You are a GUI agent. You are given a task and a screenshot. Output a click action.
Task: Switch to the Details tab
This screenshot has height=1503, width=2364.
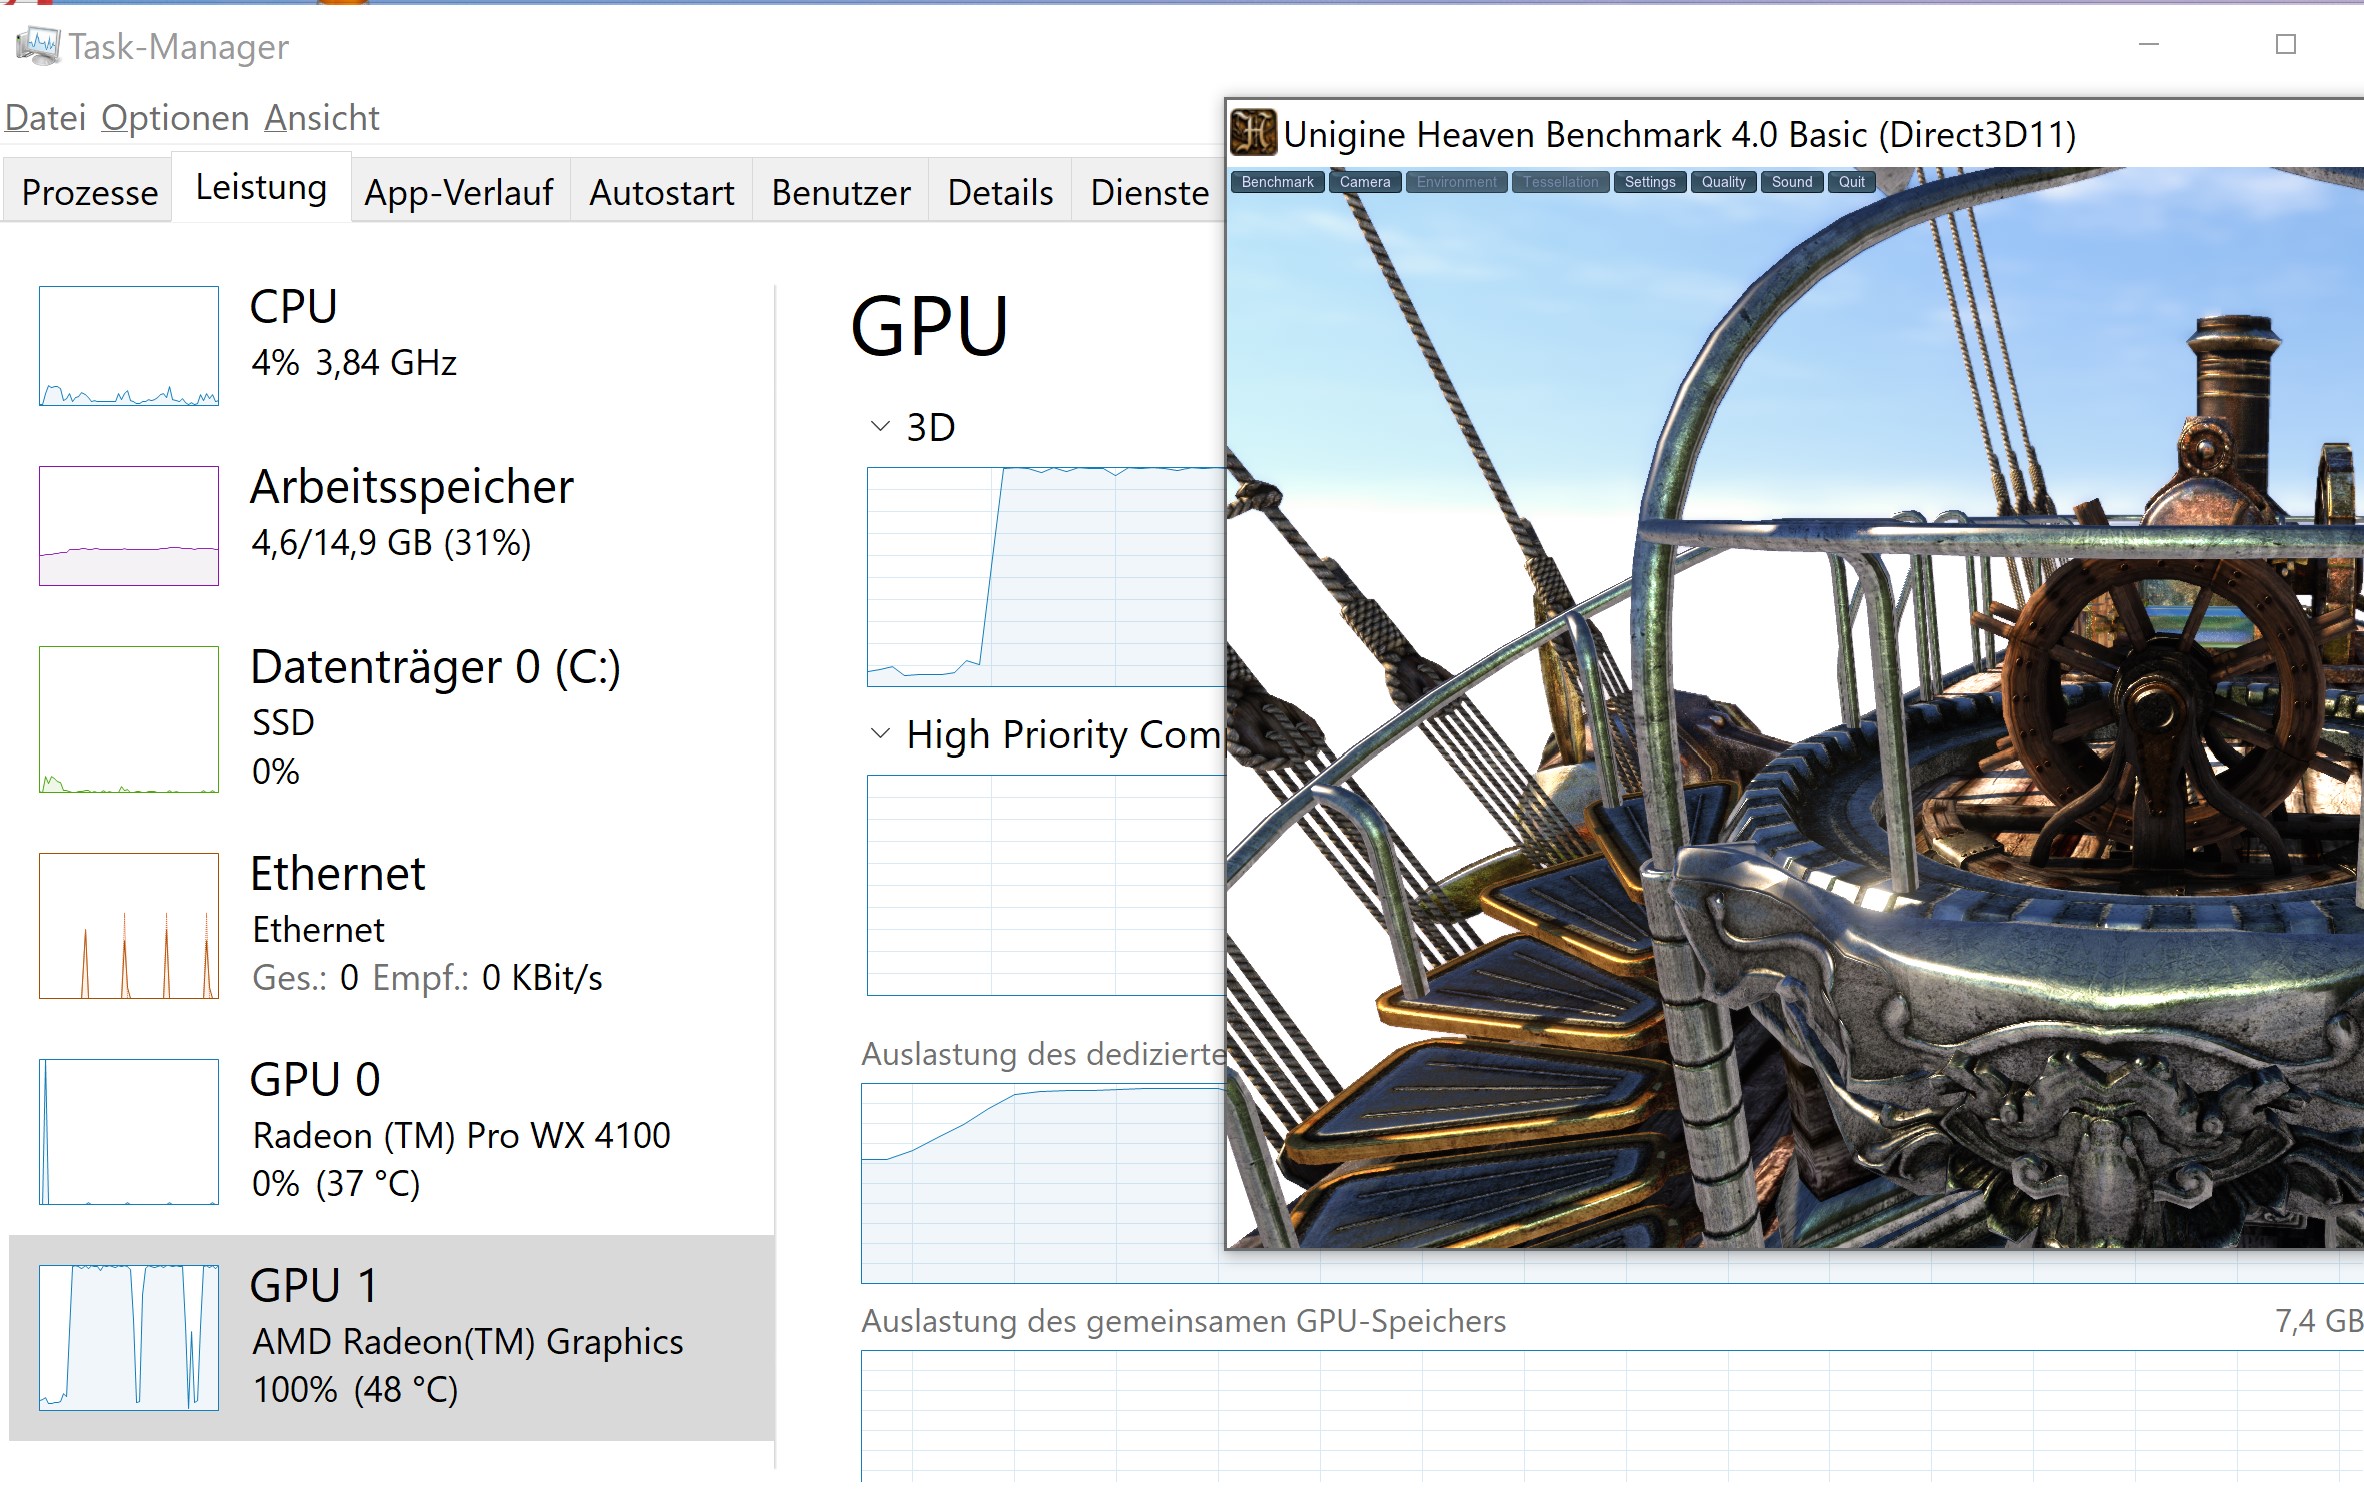point(1000,192)
